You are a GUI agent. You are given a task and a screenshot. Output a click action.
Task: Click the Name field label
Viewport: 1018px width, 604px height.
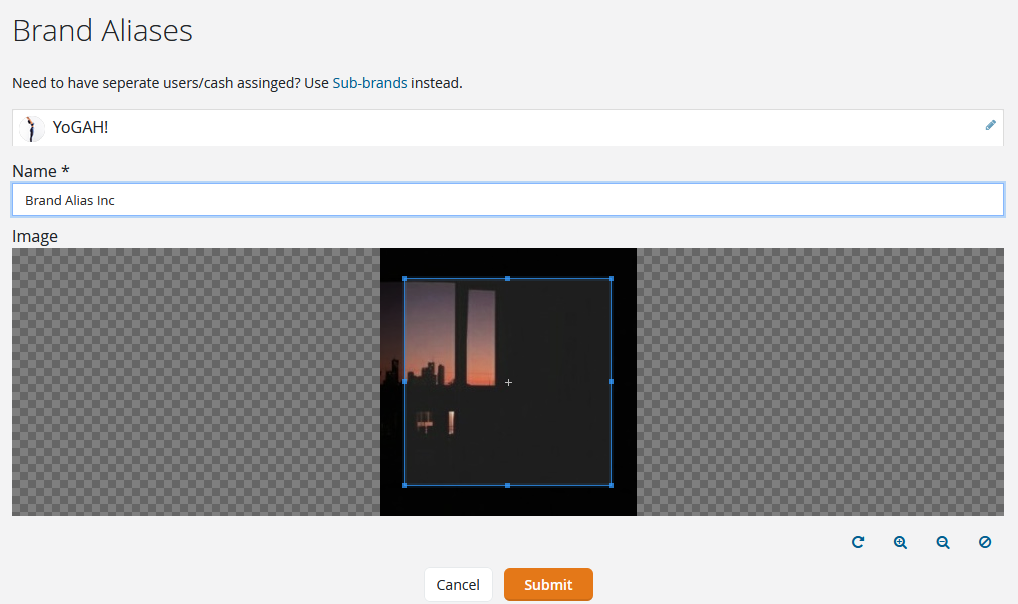pyautogui.click(x=41, y=171)
